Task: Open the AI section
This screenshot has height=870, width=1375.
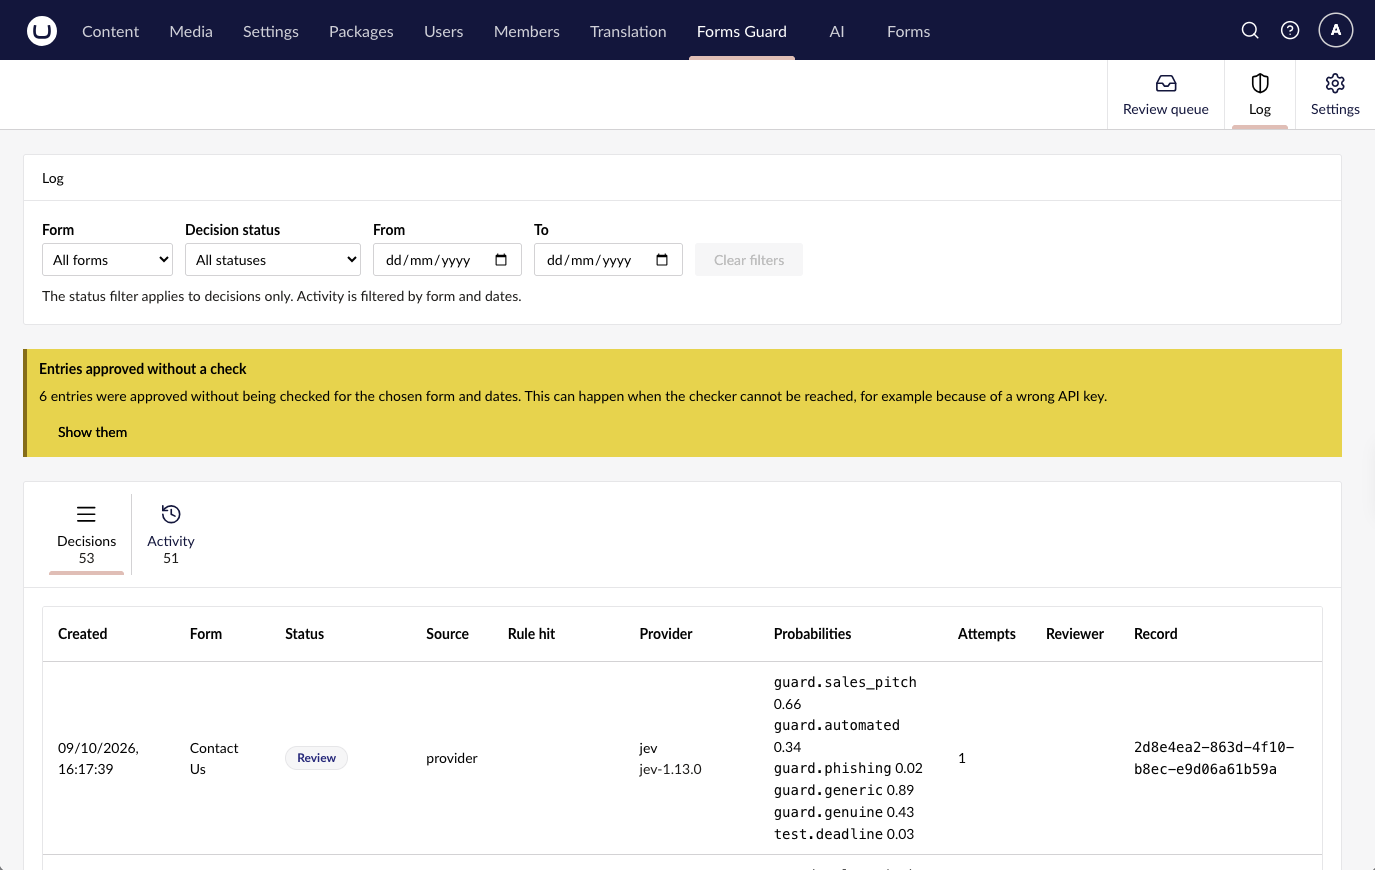Action: 837,31
